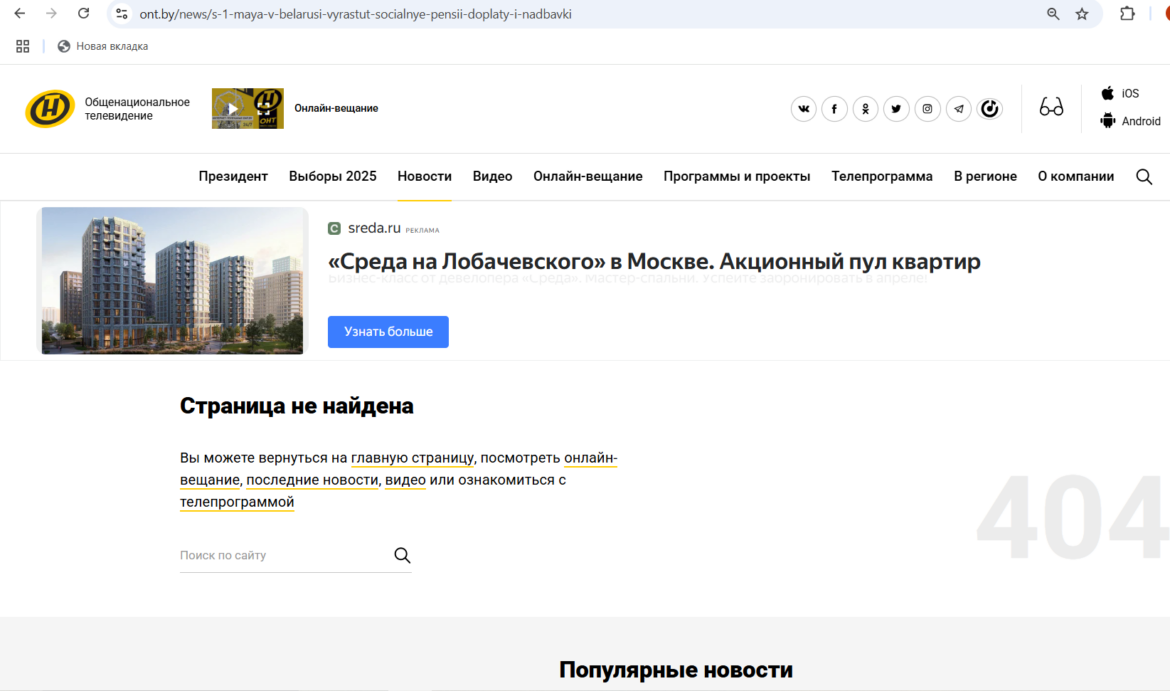Open the Odnoklassniki social icon

click(x=865, y=108)
